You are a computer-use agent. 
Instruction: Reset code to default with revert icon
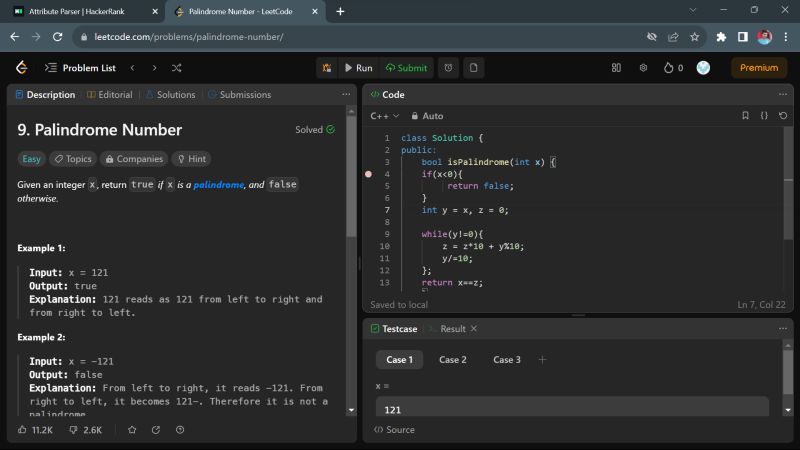pos(783,116)
